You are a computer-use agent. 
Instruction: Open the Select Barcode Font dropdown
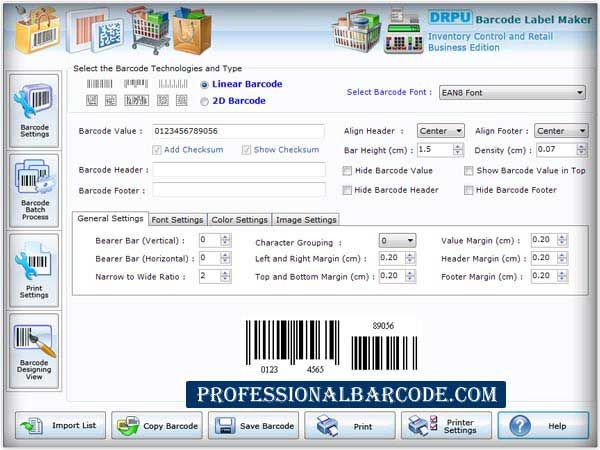(x=512, y=93)
